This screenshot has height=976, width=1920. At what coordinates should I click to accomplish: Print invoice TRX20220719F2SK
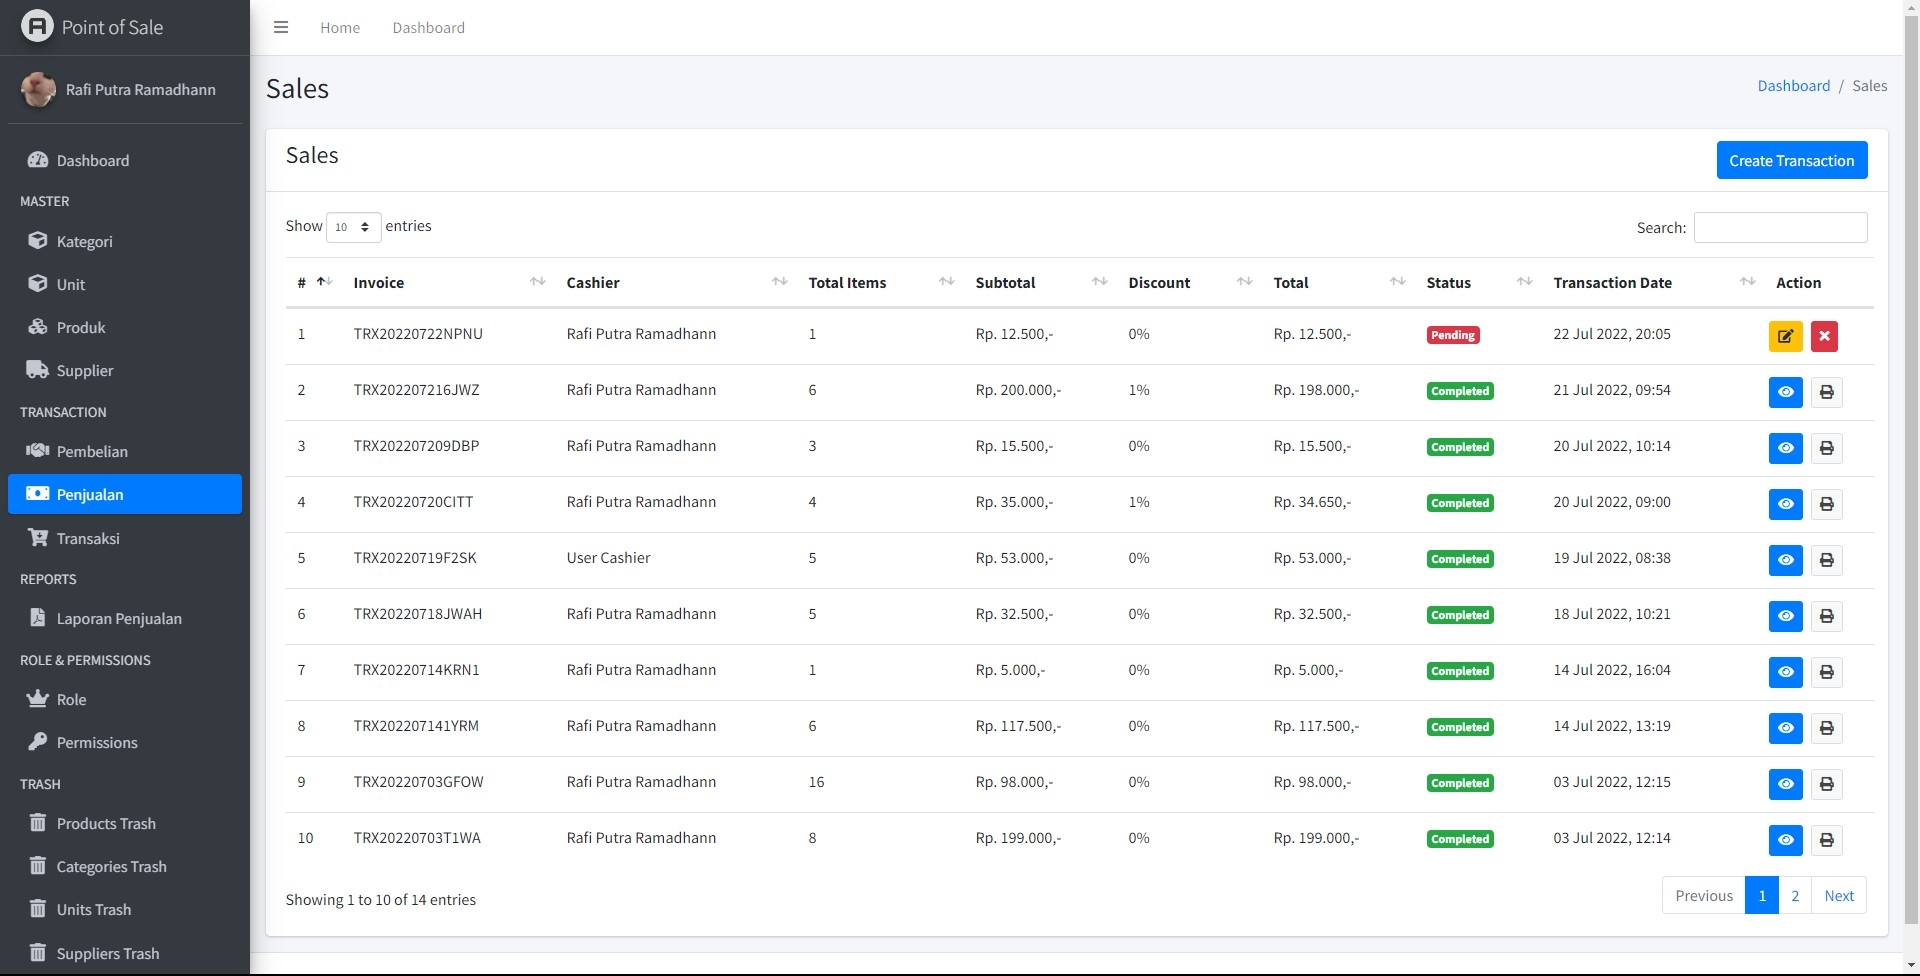[1826, 560]
